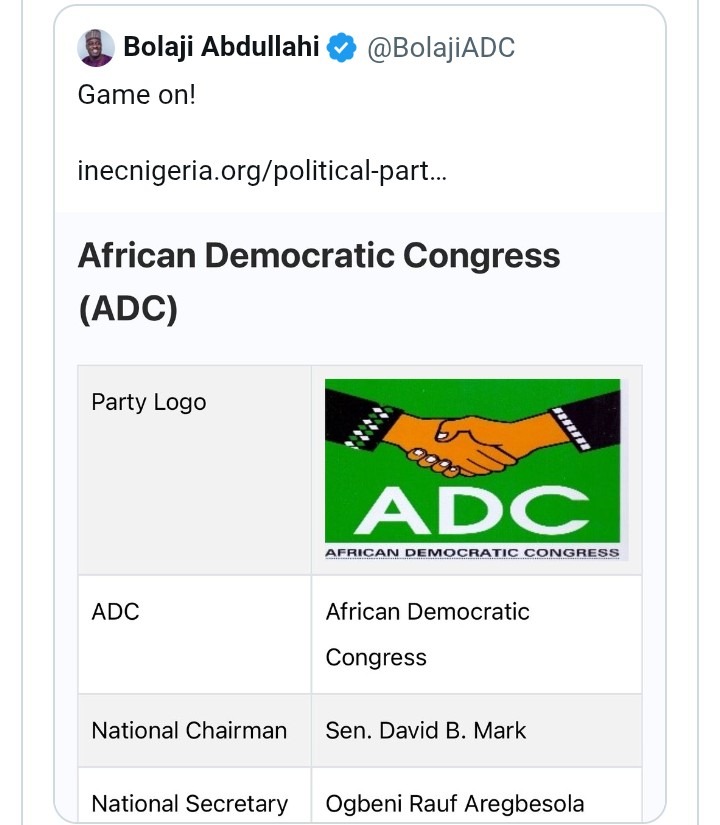Click the handshake graphic in the ADC logo
Screen dimensions: 720x825
tap(470, 442)
